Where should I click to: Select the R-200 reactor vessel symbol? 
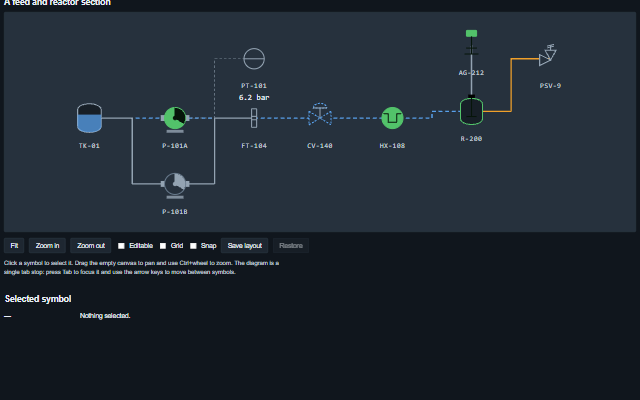click(471, 111)
